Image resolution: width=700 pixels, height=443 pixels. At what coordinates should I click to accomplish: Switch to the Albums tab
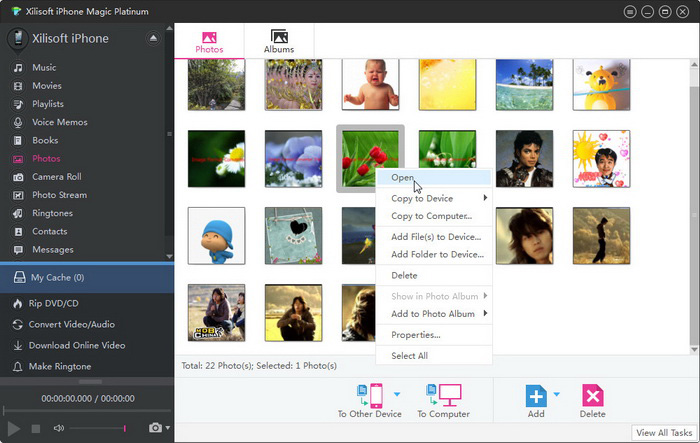point(279,40)
